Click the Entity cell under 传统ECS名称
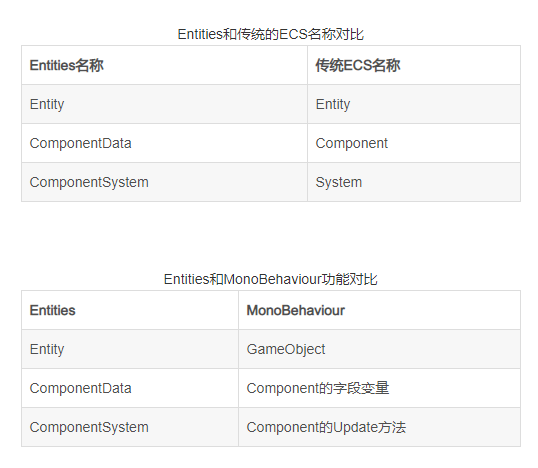 (x=414, y=104)
